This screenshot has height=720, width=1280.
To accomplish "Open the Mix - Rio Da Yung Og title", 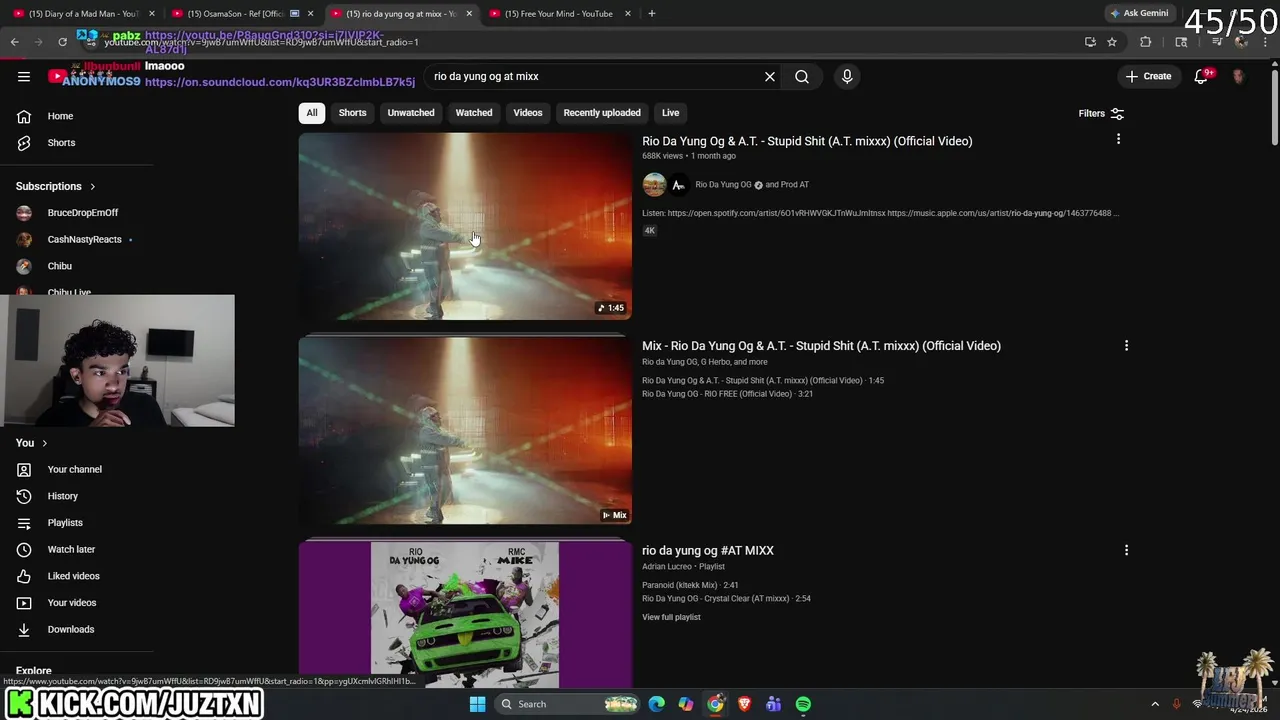I will 821,346.
